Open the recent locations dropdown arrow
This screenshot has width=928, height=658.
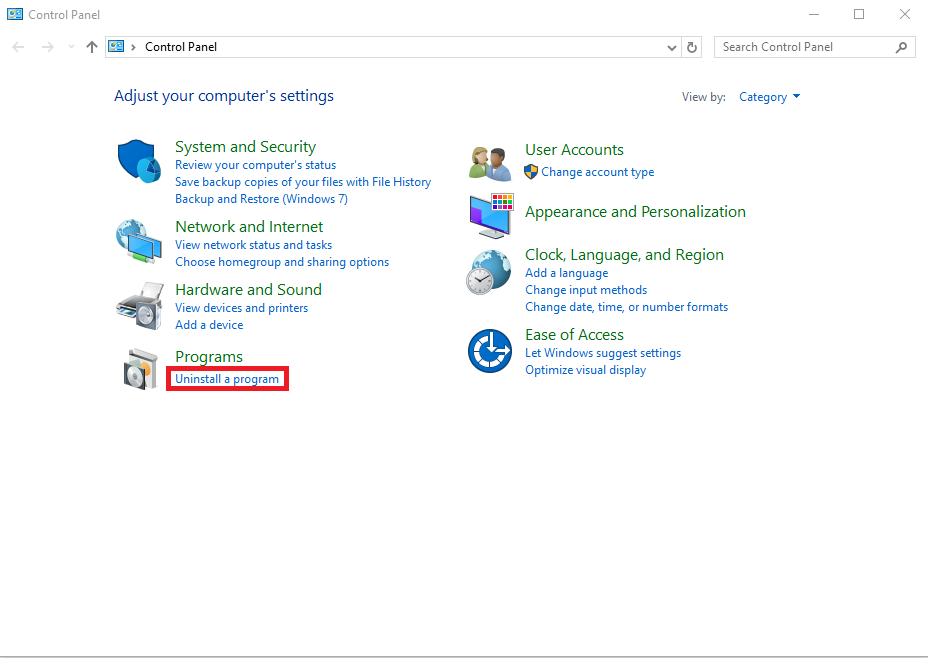[x=72, y=47]
